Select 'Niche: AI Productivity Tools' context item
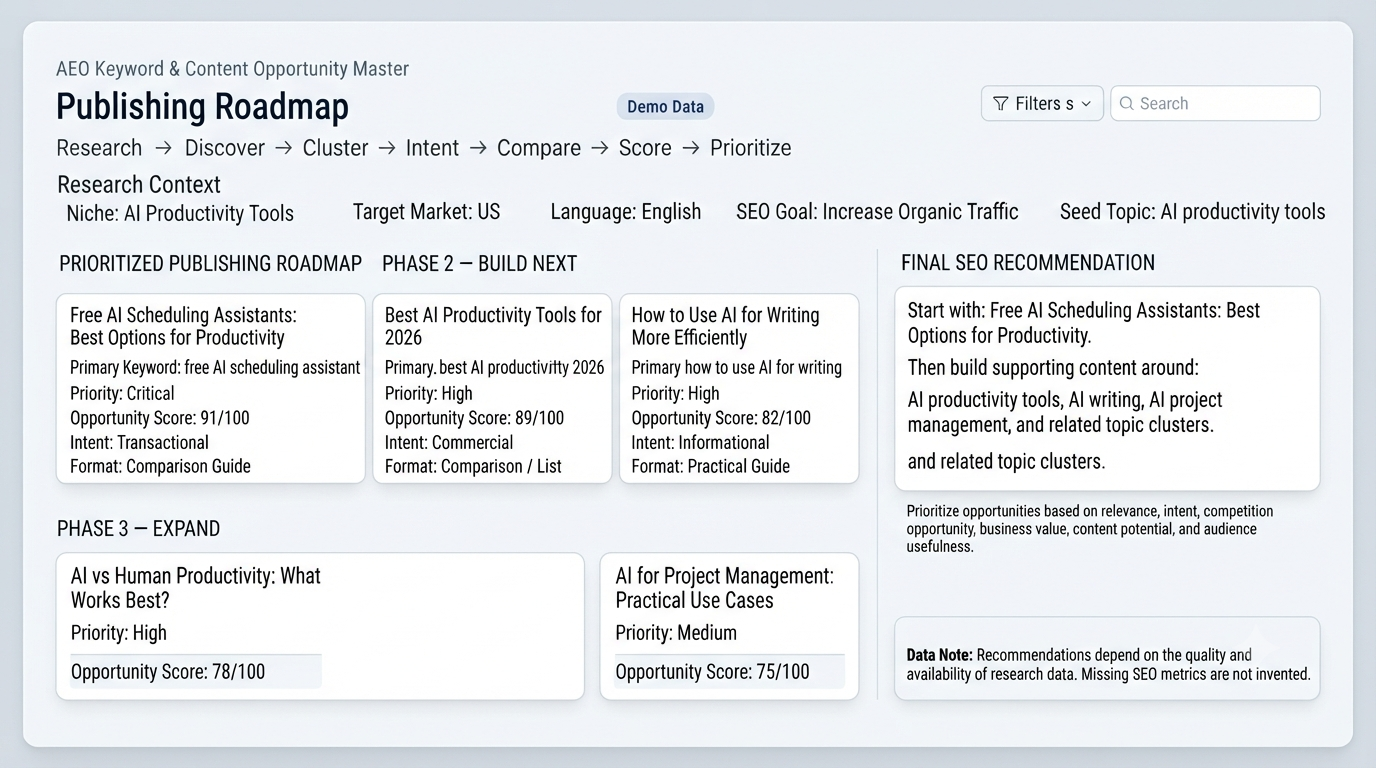Image resolution: width=1376 pixels, height=768 pixels. 180,213
